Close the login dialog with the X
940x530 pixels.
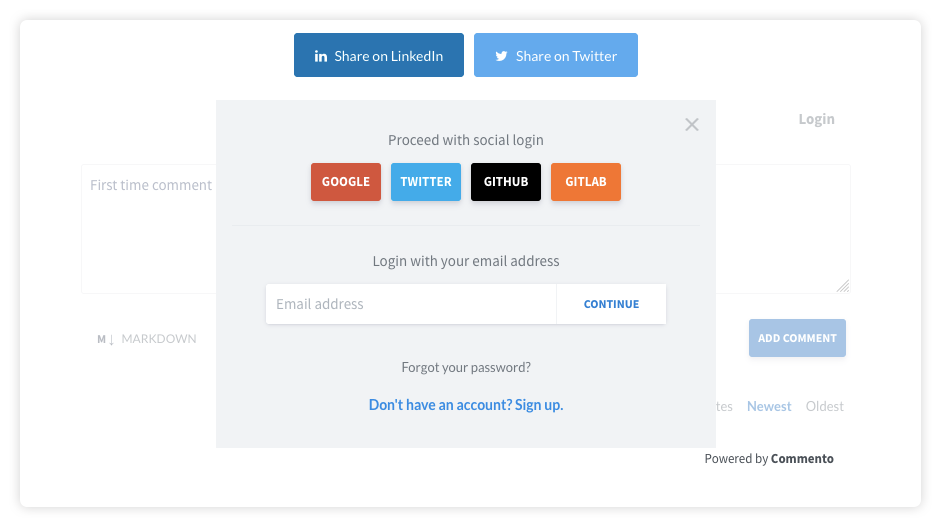[x=692, y=125]
